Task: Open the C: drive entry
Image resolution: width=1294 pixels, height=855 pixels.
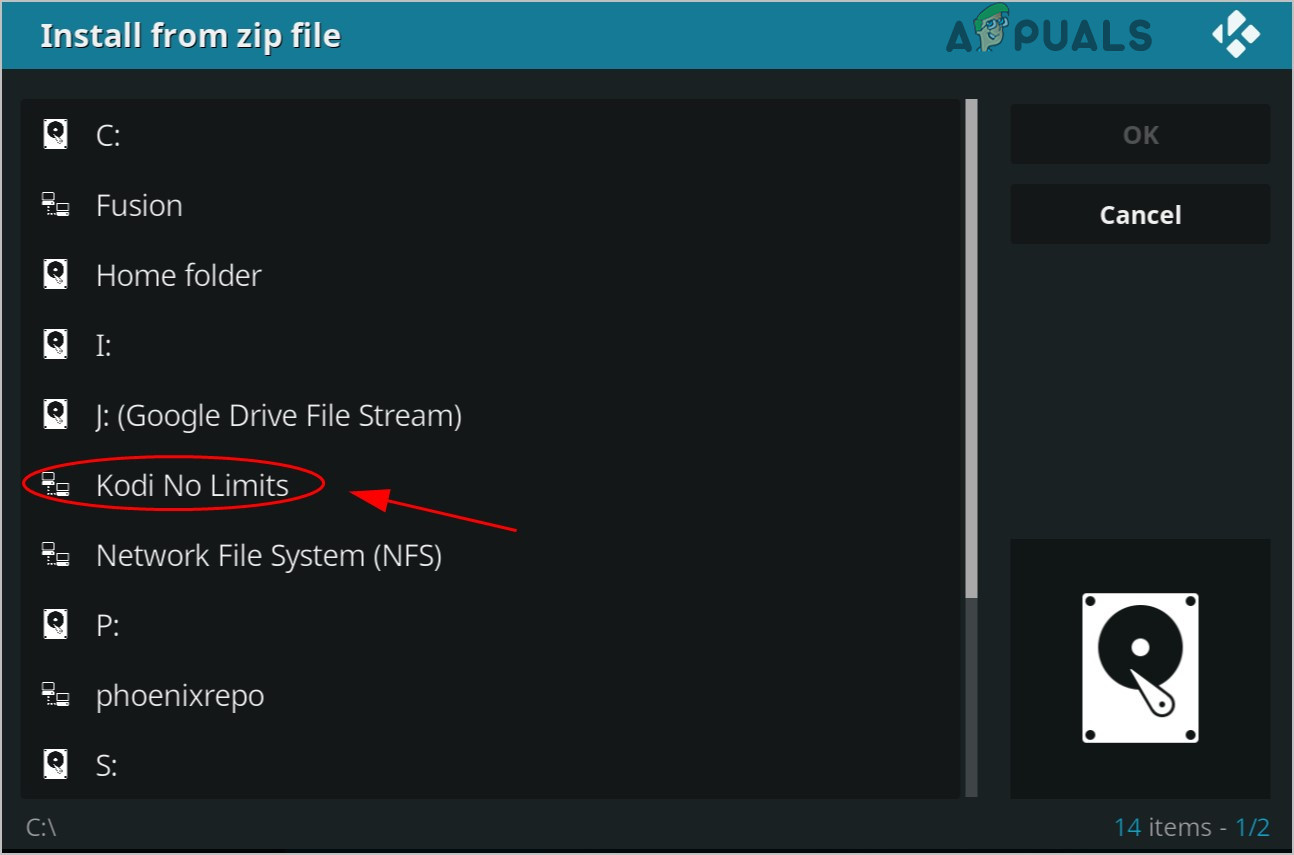Action: 108,135
